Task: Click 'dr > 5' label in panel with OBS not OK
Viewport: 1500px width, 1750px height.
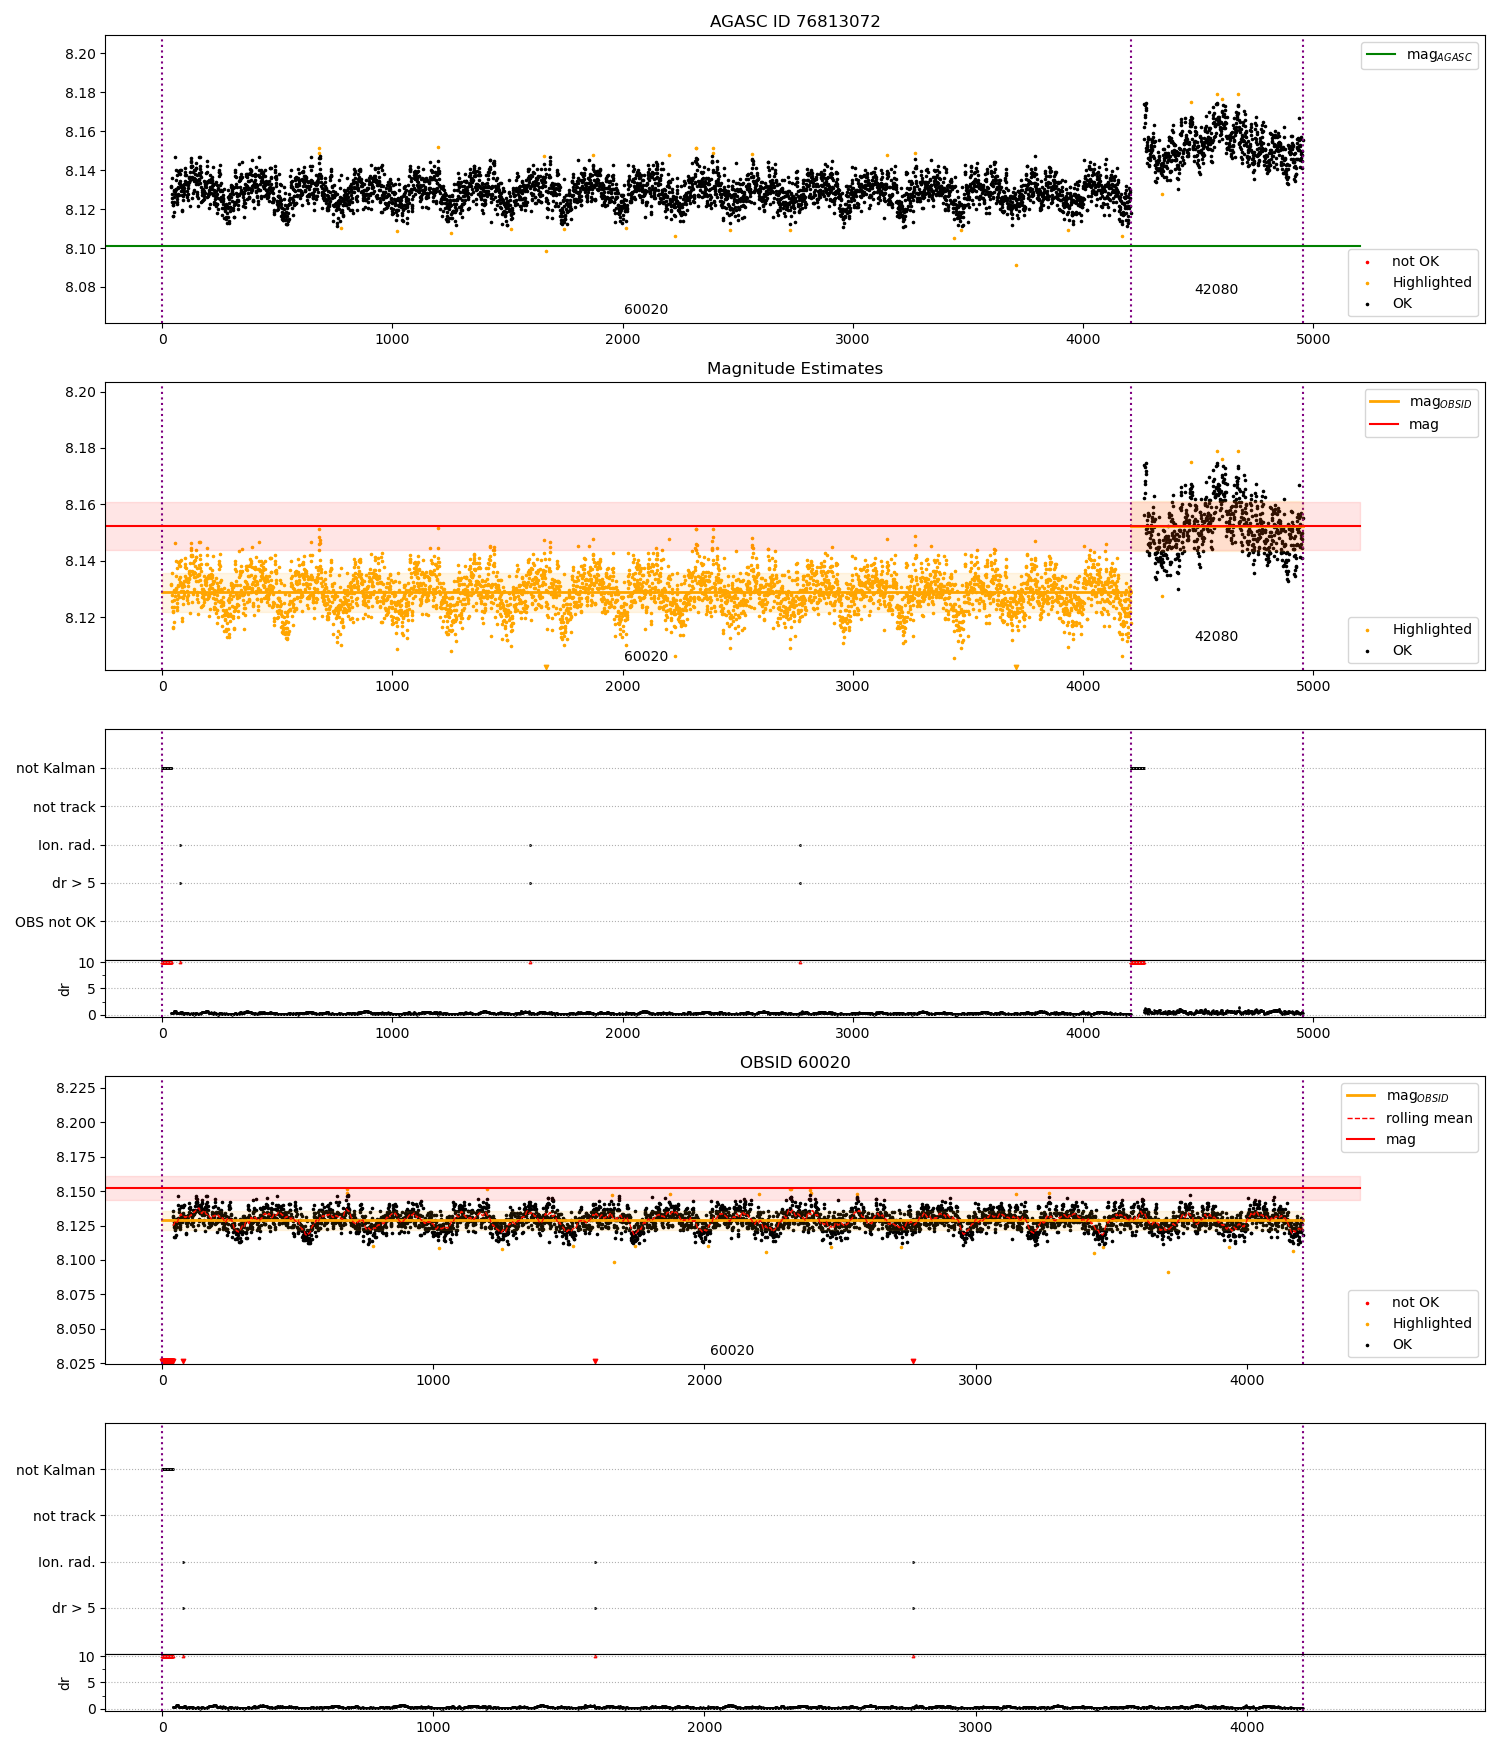Action: (x=74, y=884)
